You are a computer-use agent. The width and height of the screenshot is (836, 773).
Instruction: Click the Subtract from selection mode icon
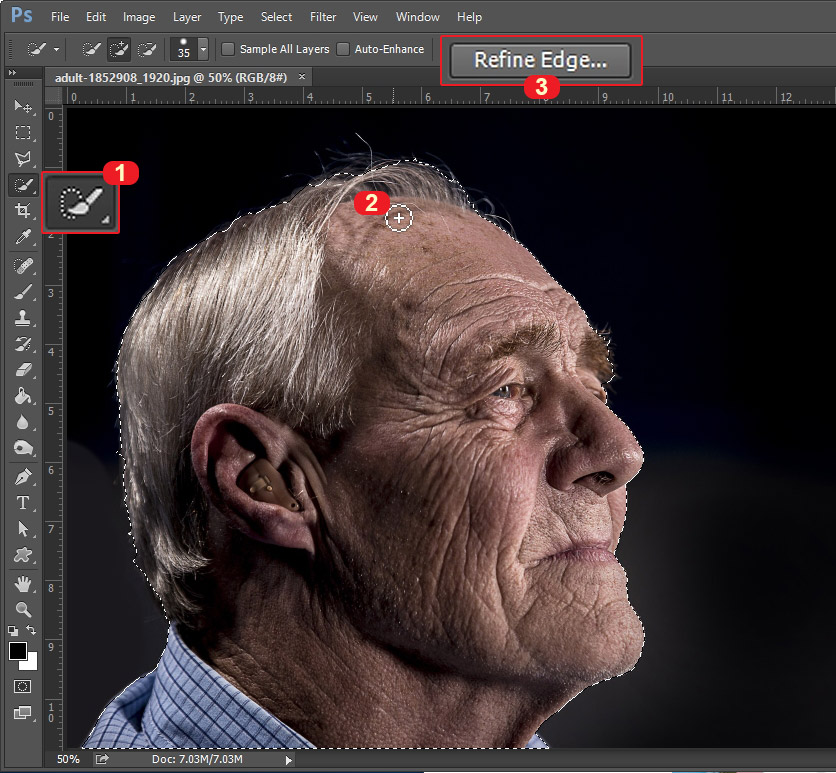pyautogui.click(x=147, y=50)
